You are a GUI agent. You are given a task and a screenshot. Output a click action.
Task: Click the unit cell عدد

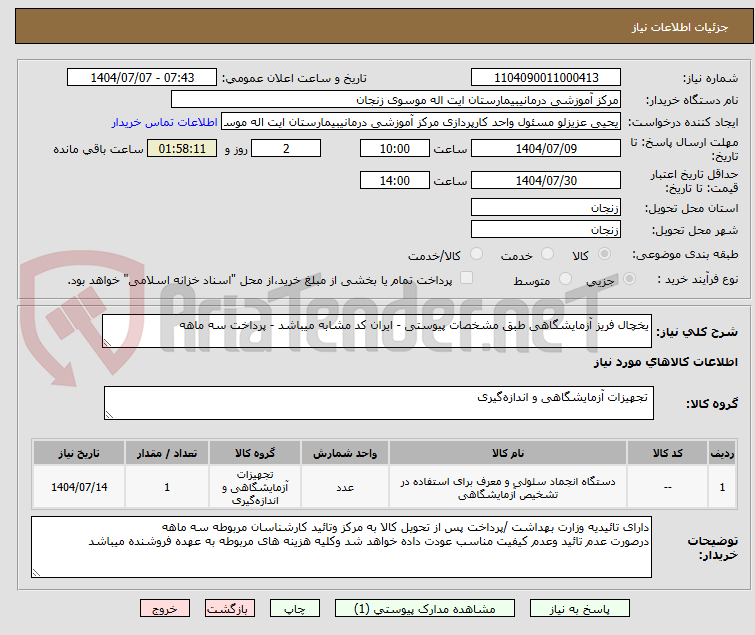click(345, 487)
